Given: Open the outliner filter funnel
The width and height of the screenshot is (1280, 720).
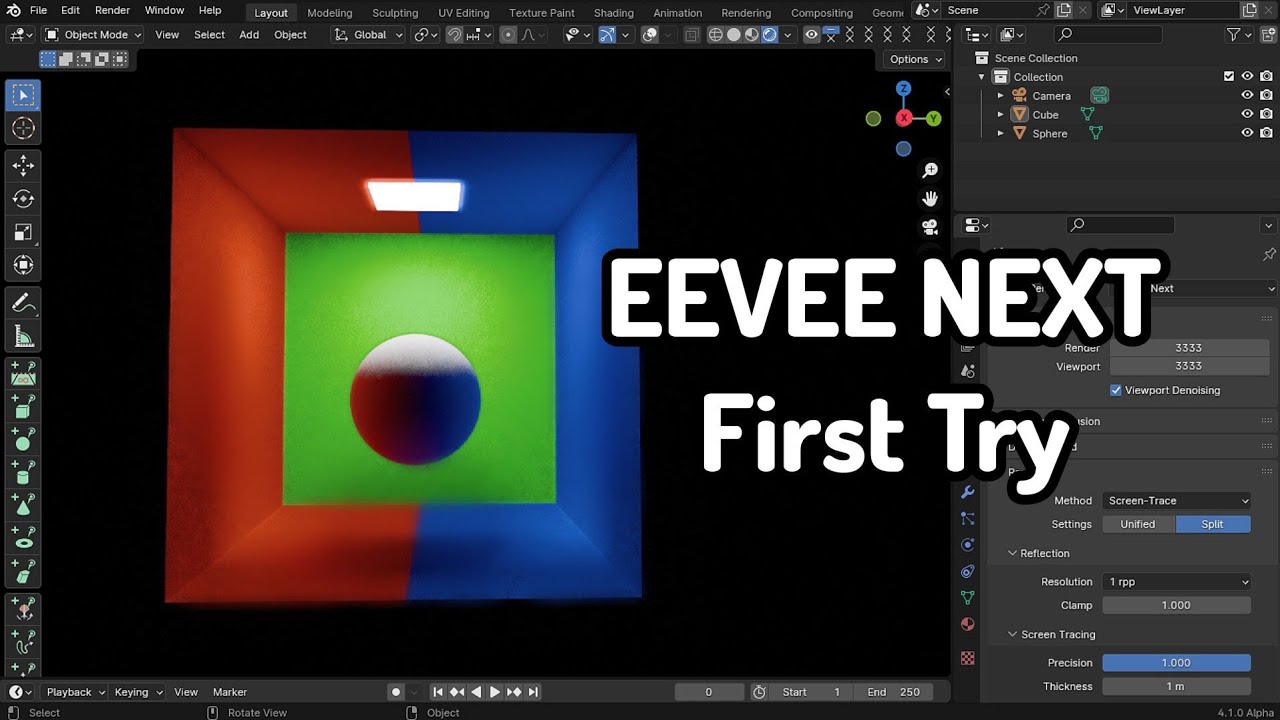Looking at the screenshot, I should point(1234,35).
